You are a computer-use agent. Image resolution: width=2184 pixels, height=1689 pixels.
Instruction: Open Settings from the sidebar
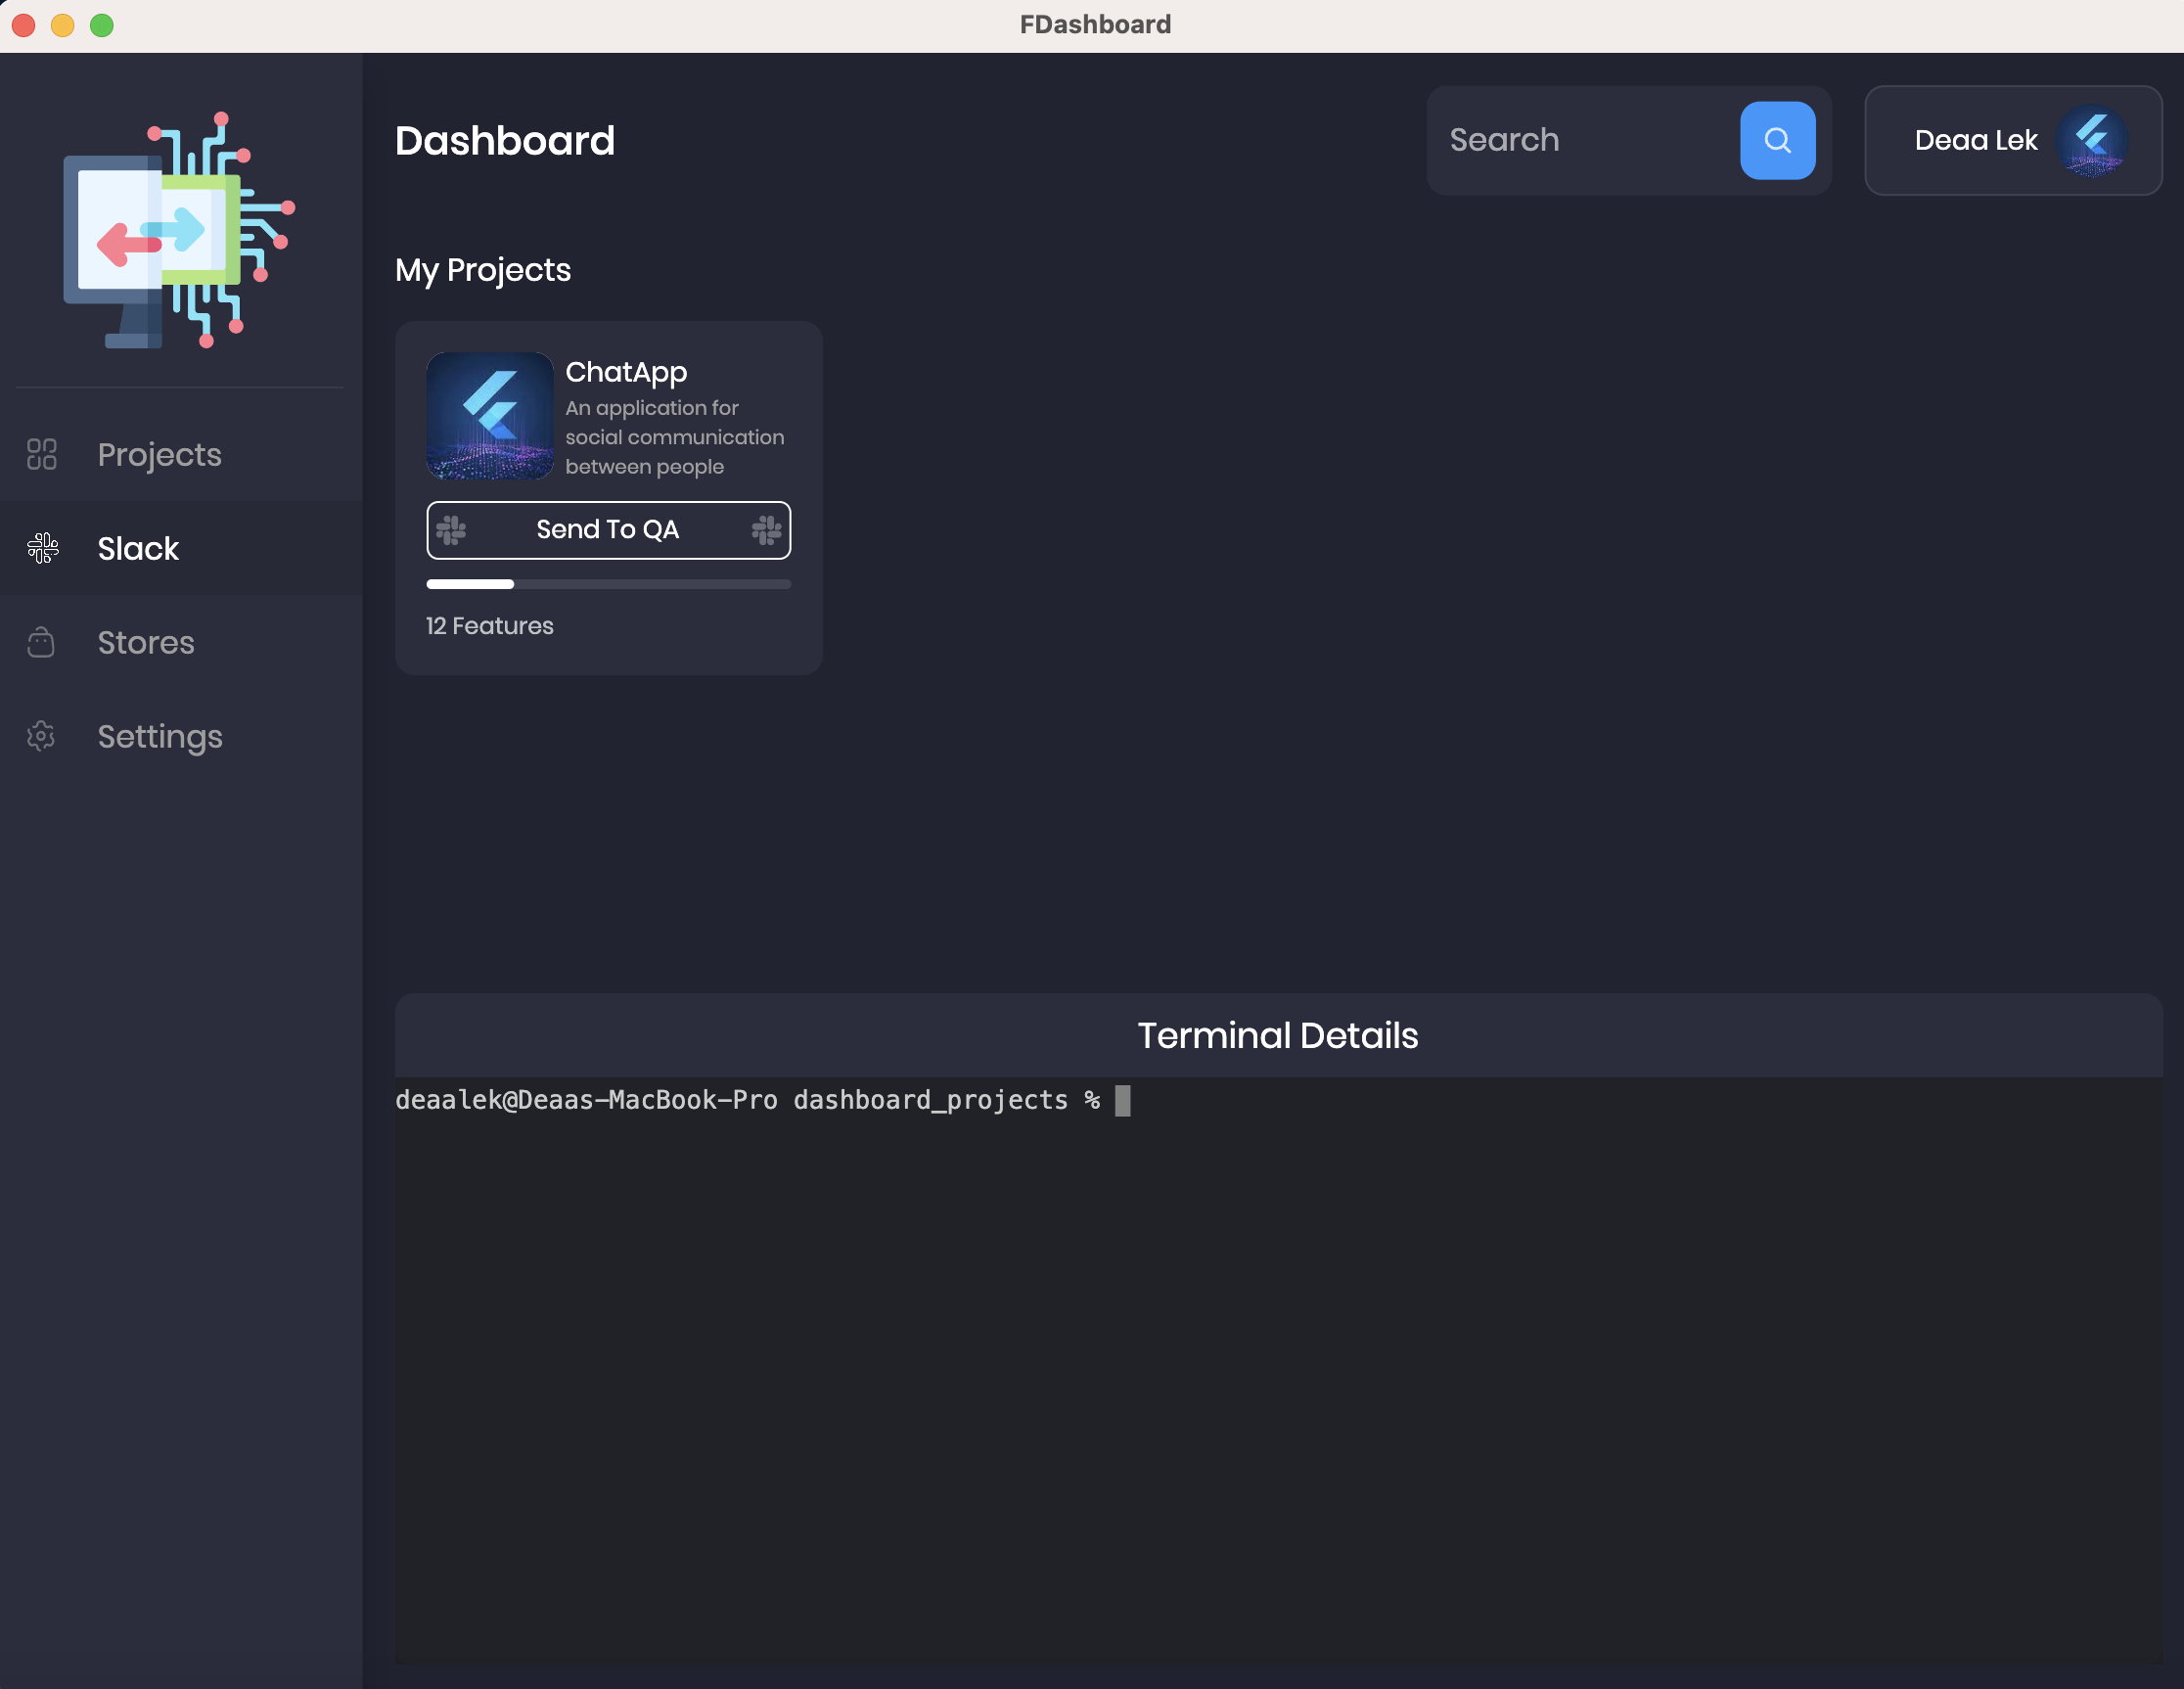pyautogui.click(x=160, y=736)
